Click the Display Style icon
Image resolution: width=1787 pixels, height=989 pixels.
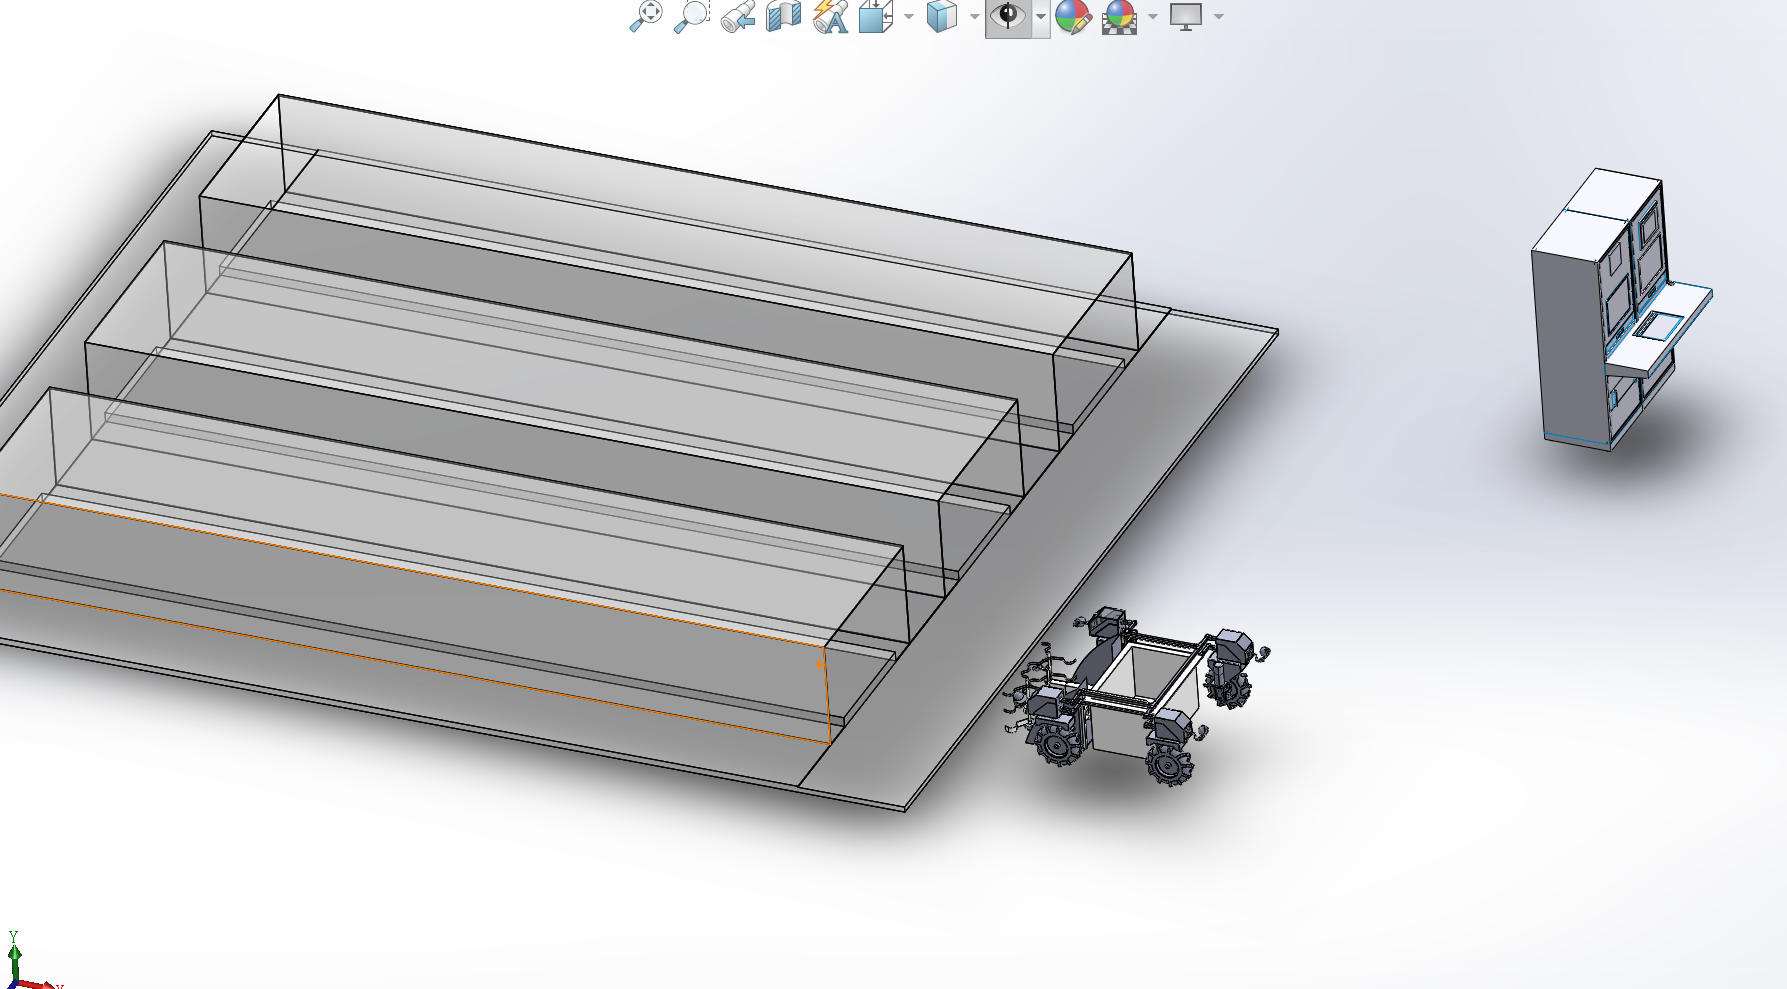(x=941, y=17)
